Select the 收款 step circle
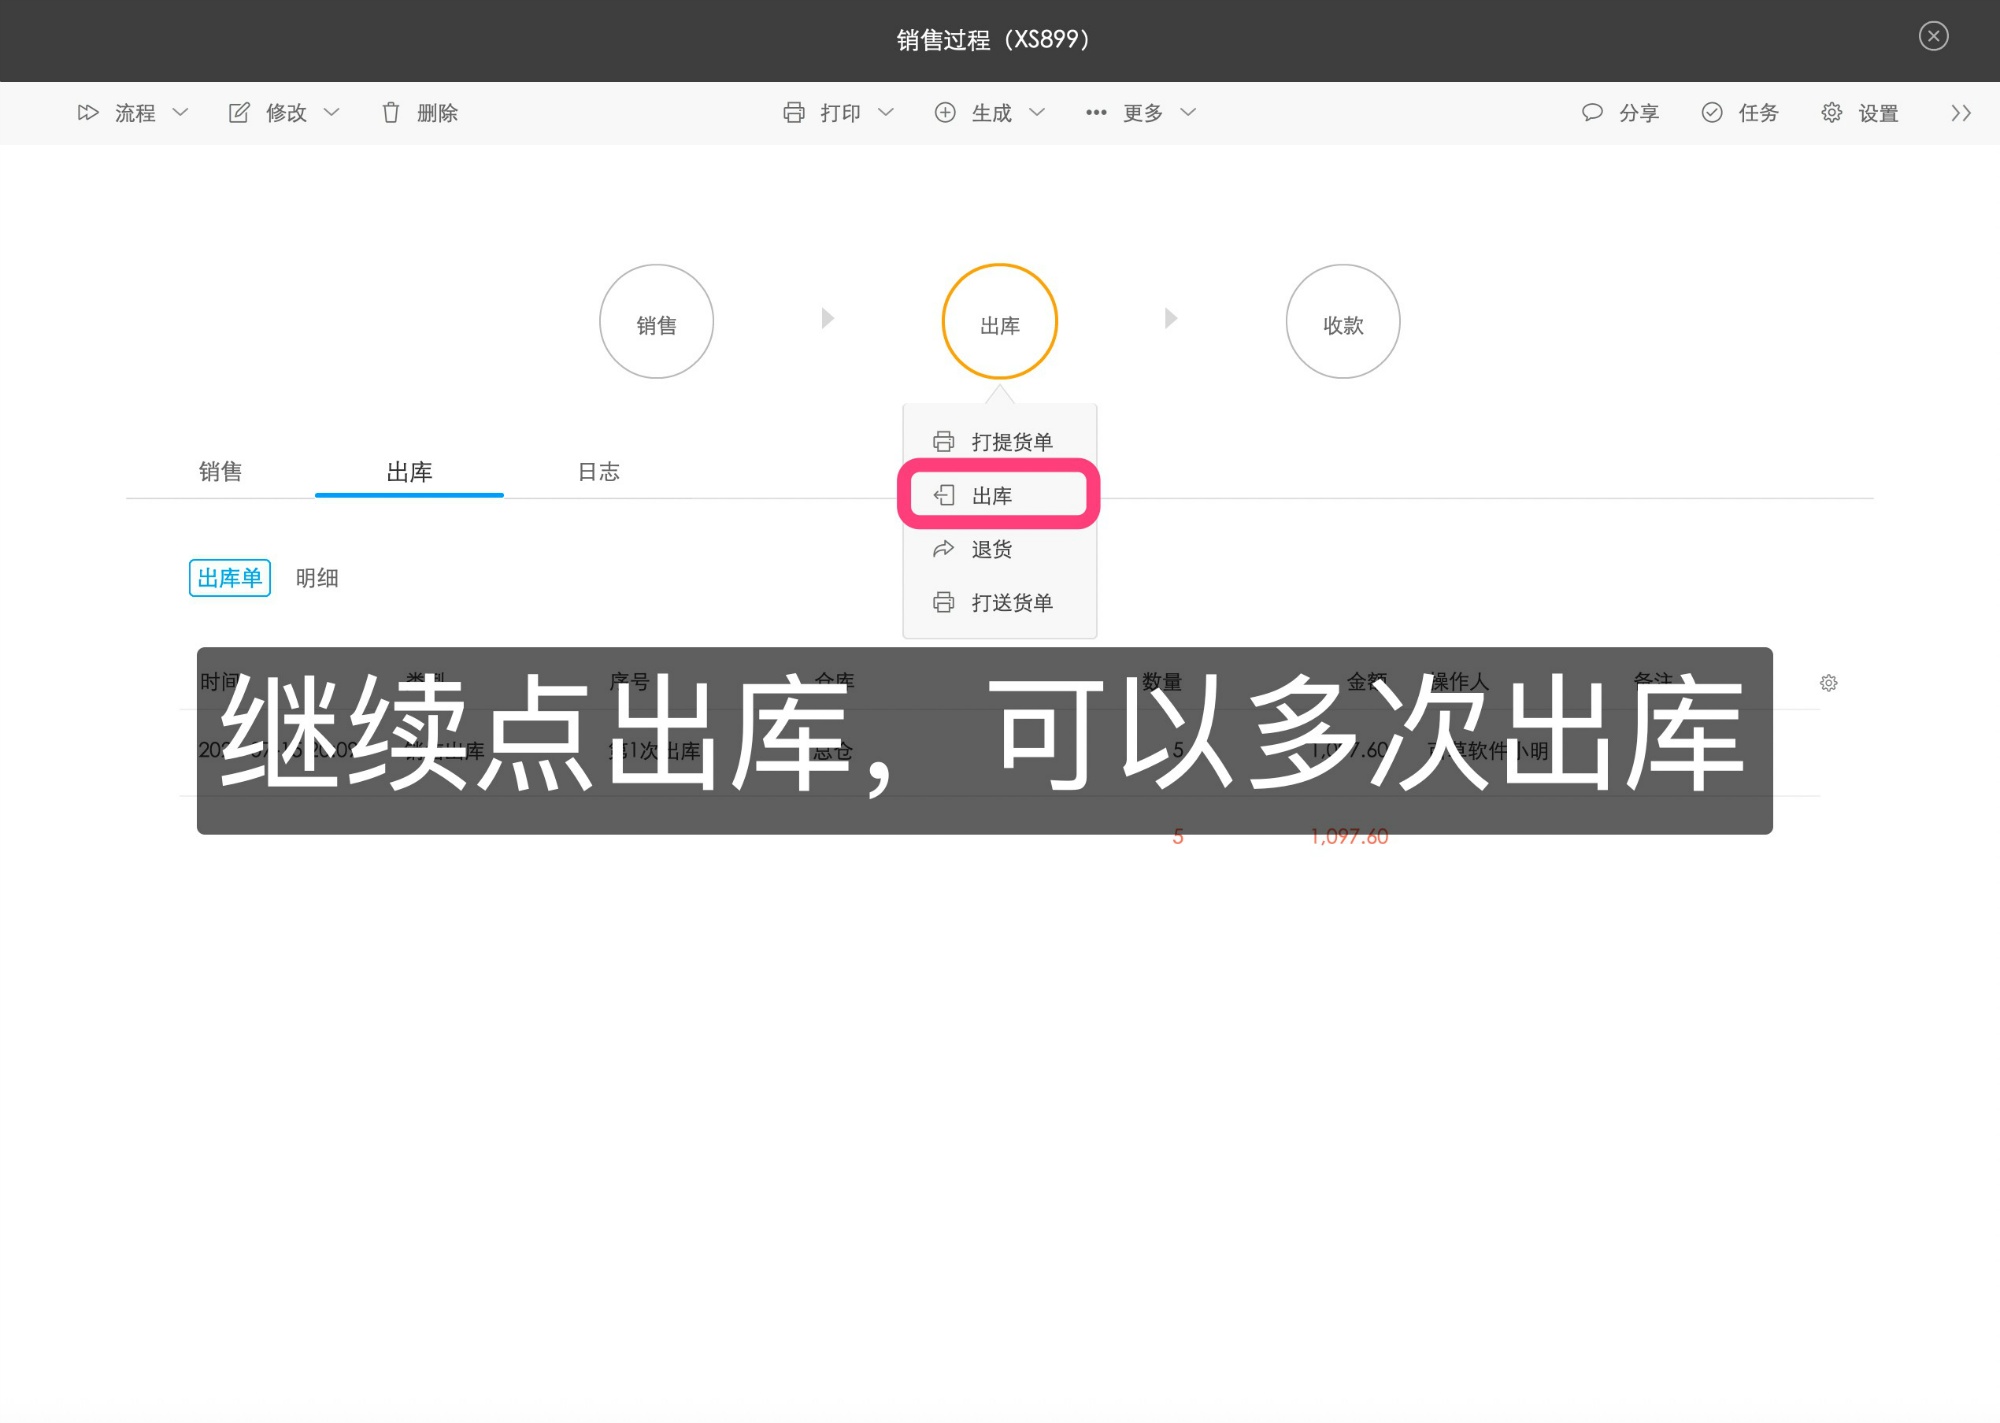Screen dimensions: 2000x1423 1343,322
